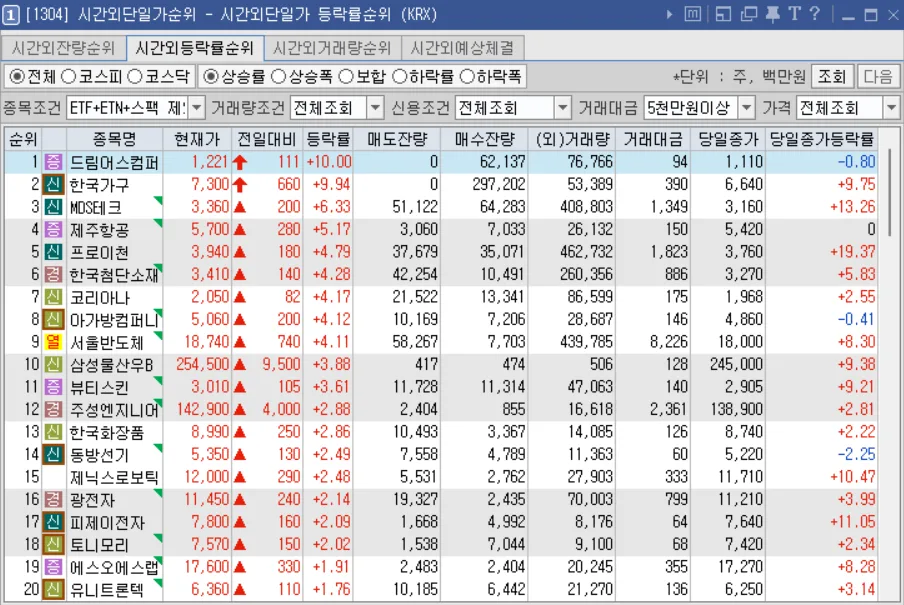Open the 거래대금 dropdown (5천만원이상)
Viewport: 904px width, 605px height.
[x=747, y=108]
